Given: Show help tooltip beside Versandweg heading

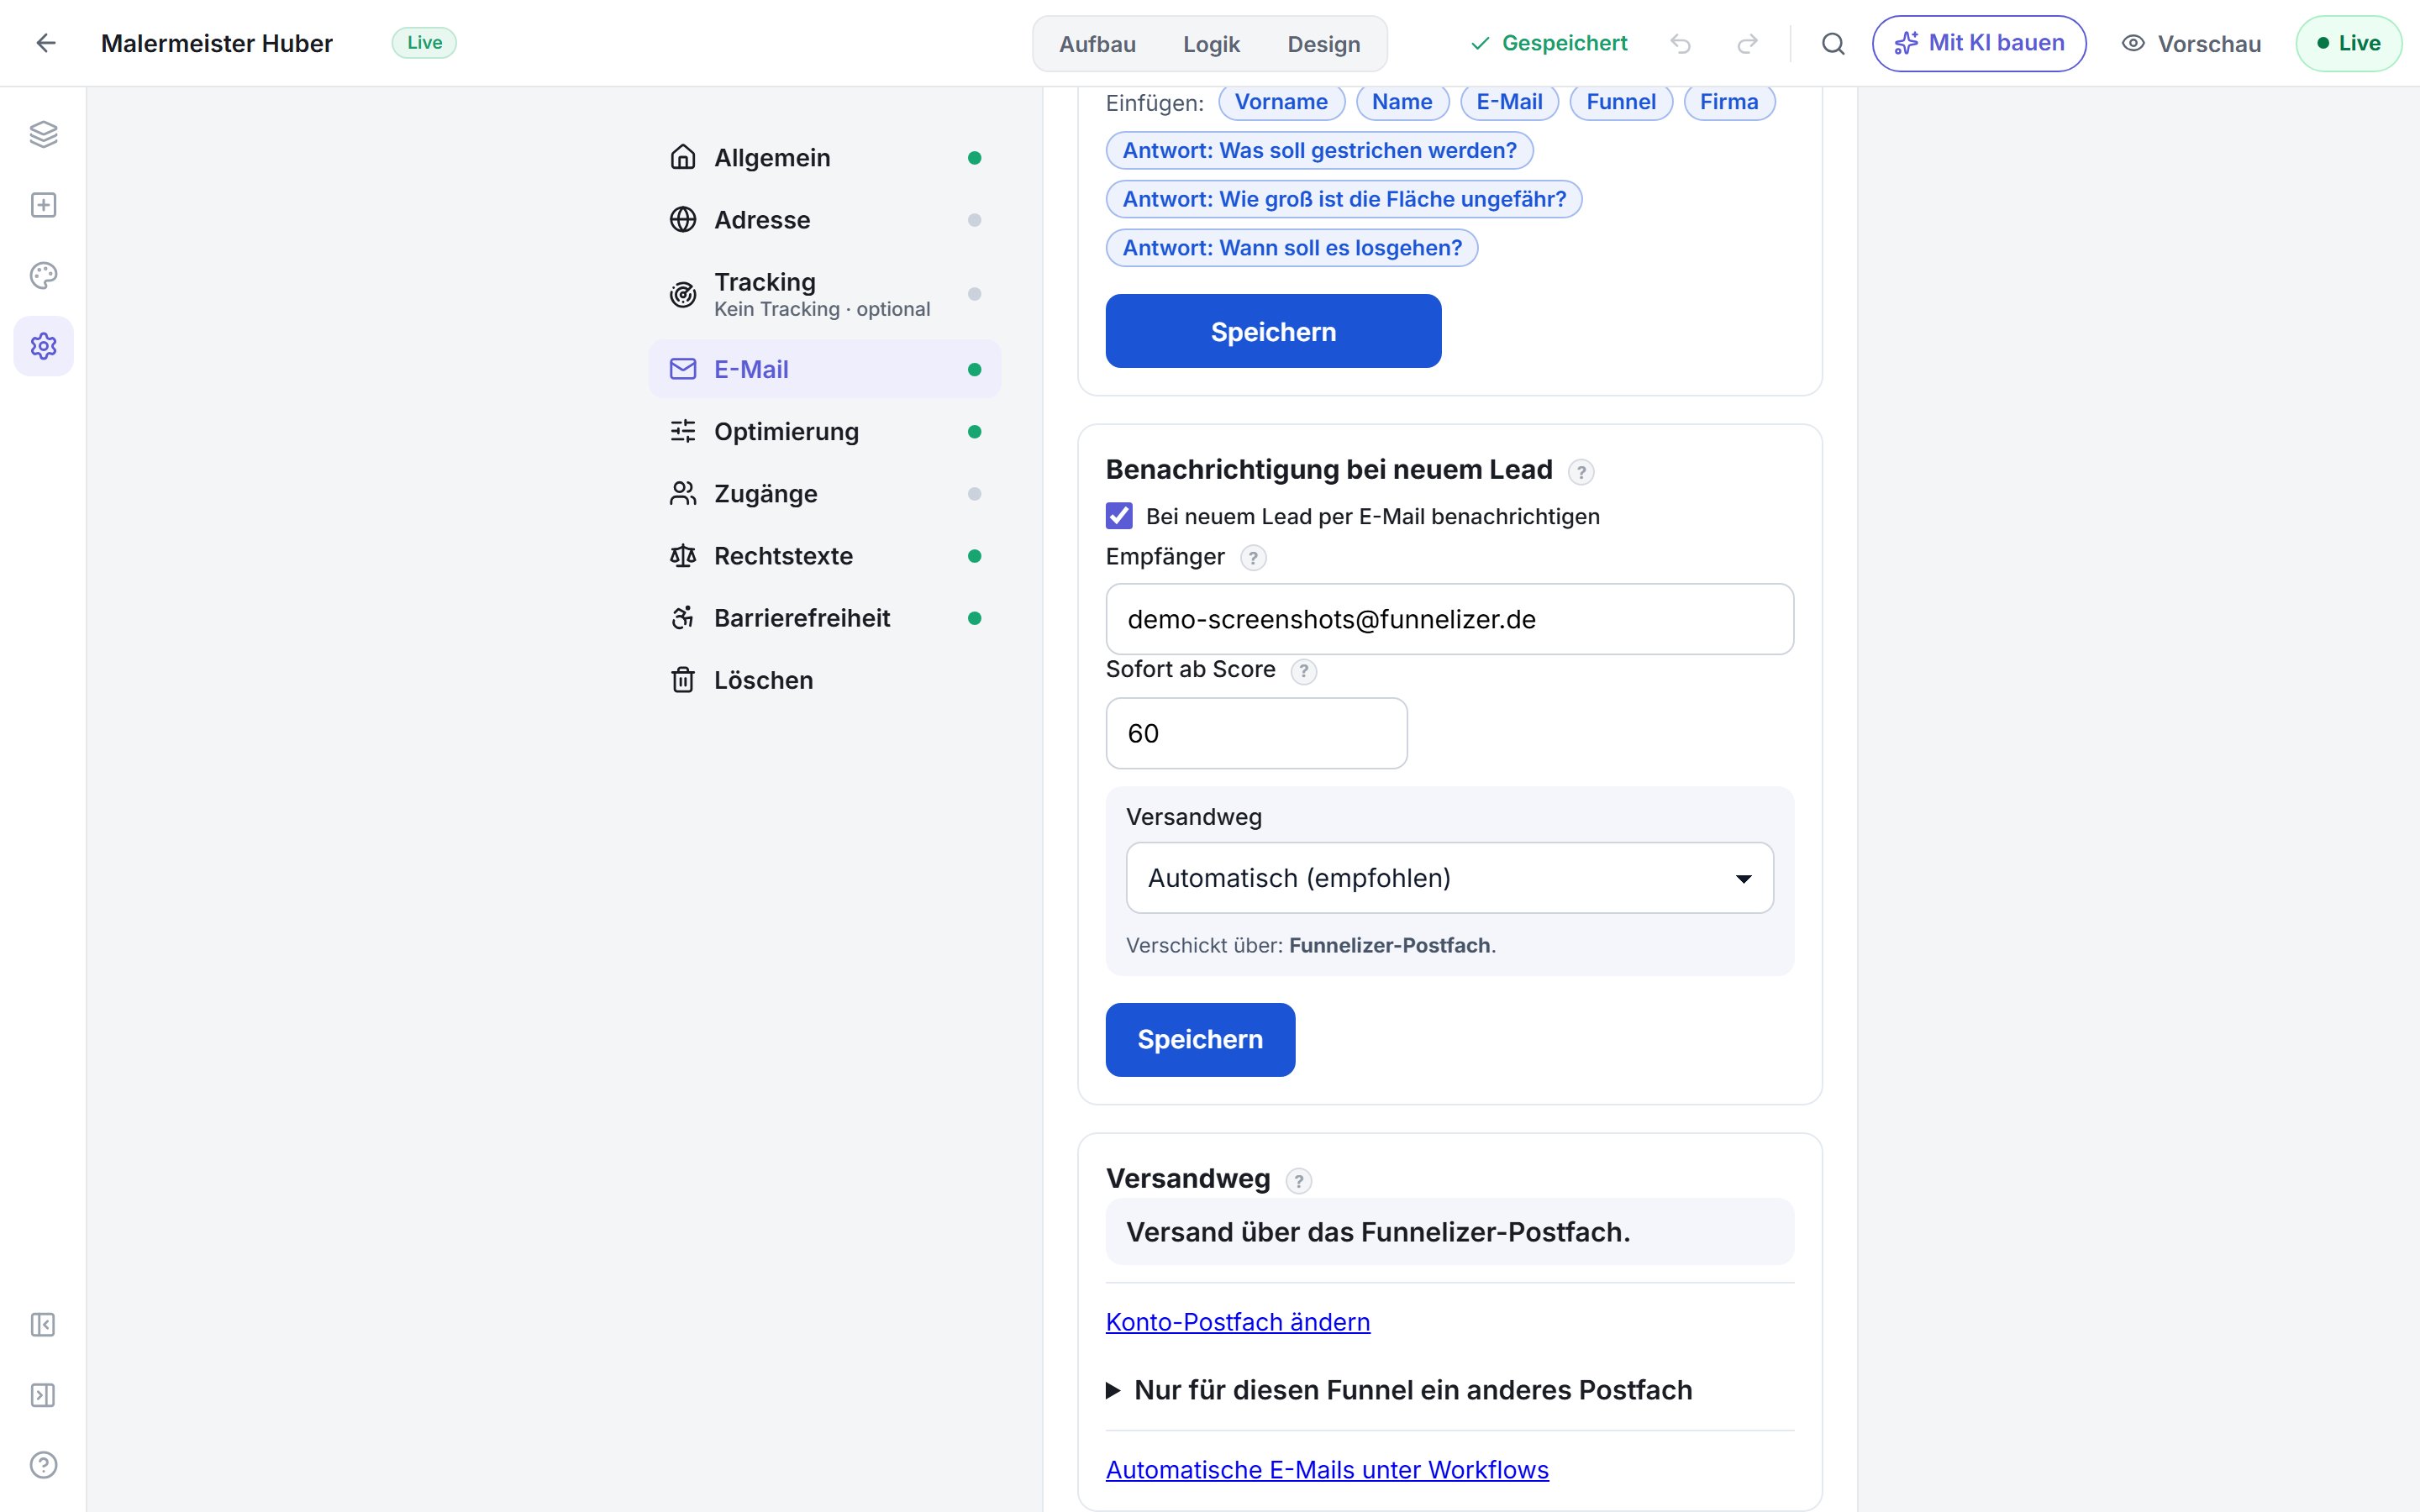Looking at the screenshot, I should 1299,1181.
